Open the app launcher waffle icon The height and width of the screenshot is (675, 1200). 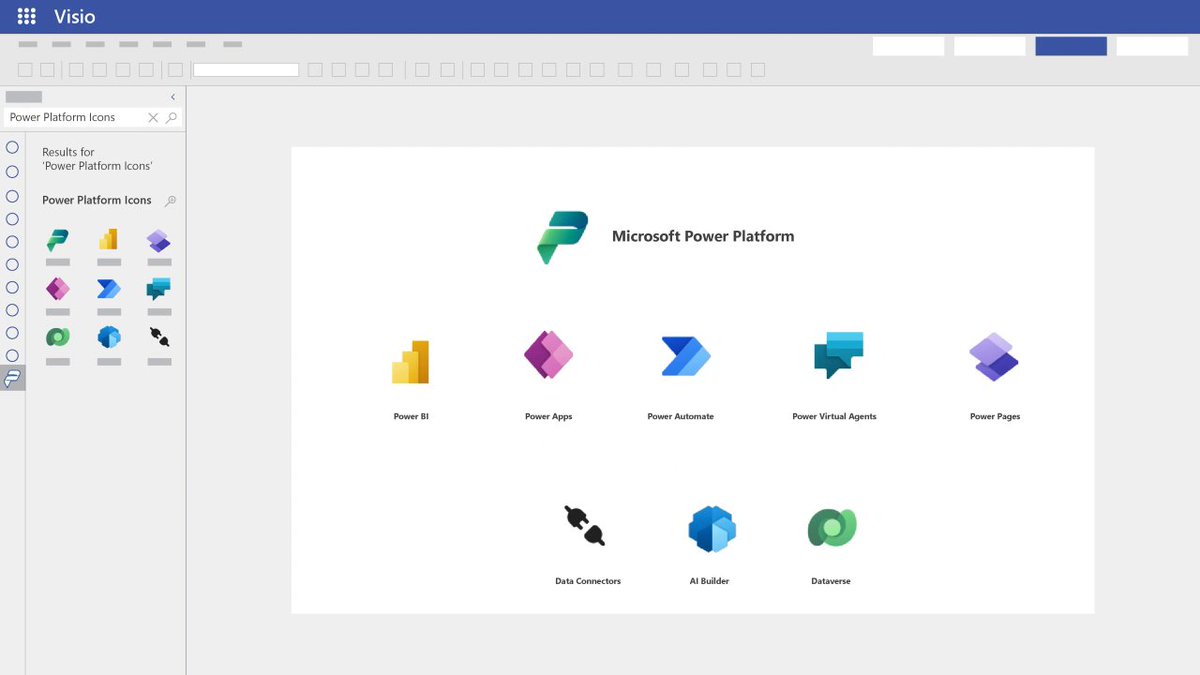pos(27,17)
